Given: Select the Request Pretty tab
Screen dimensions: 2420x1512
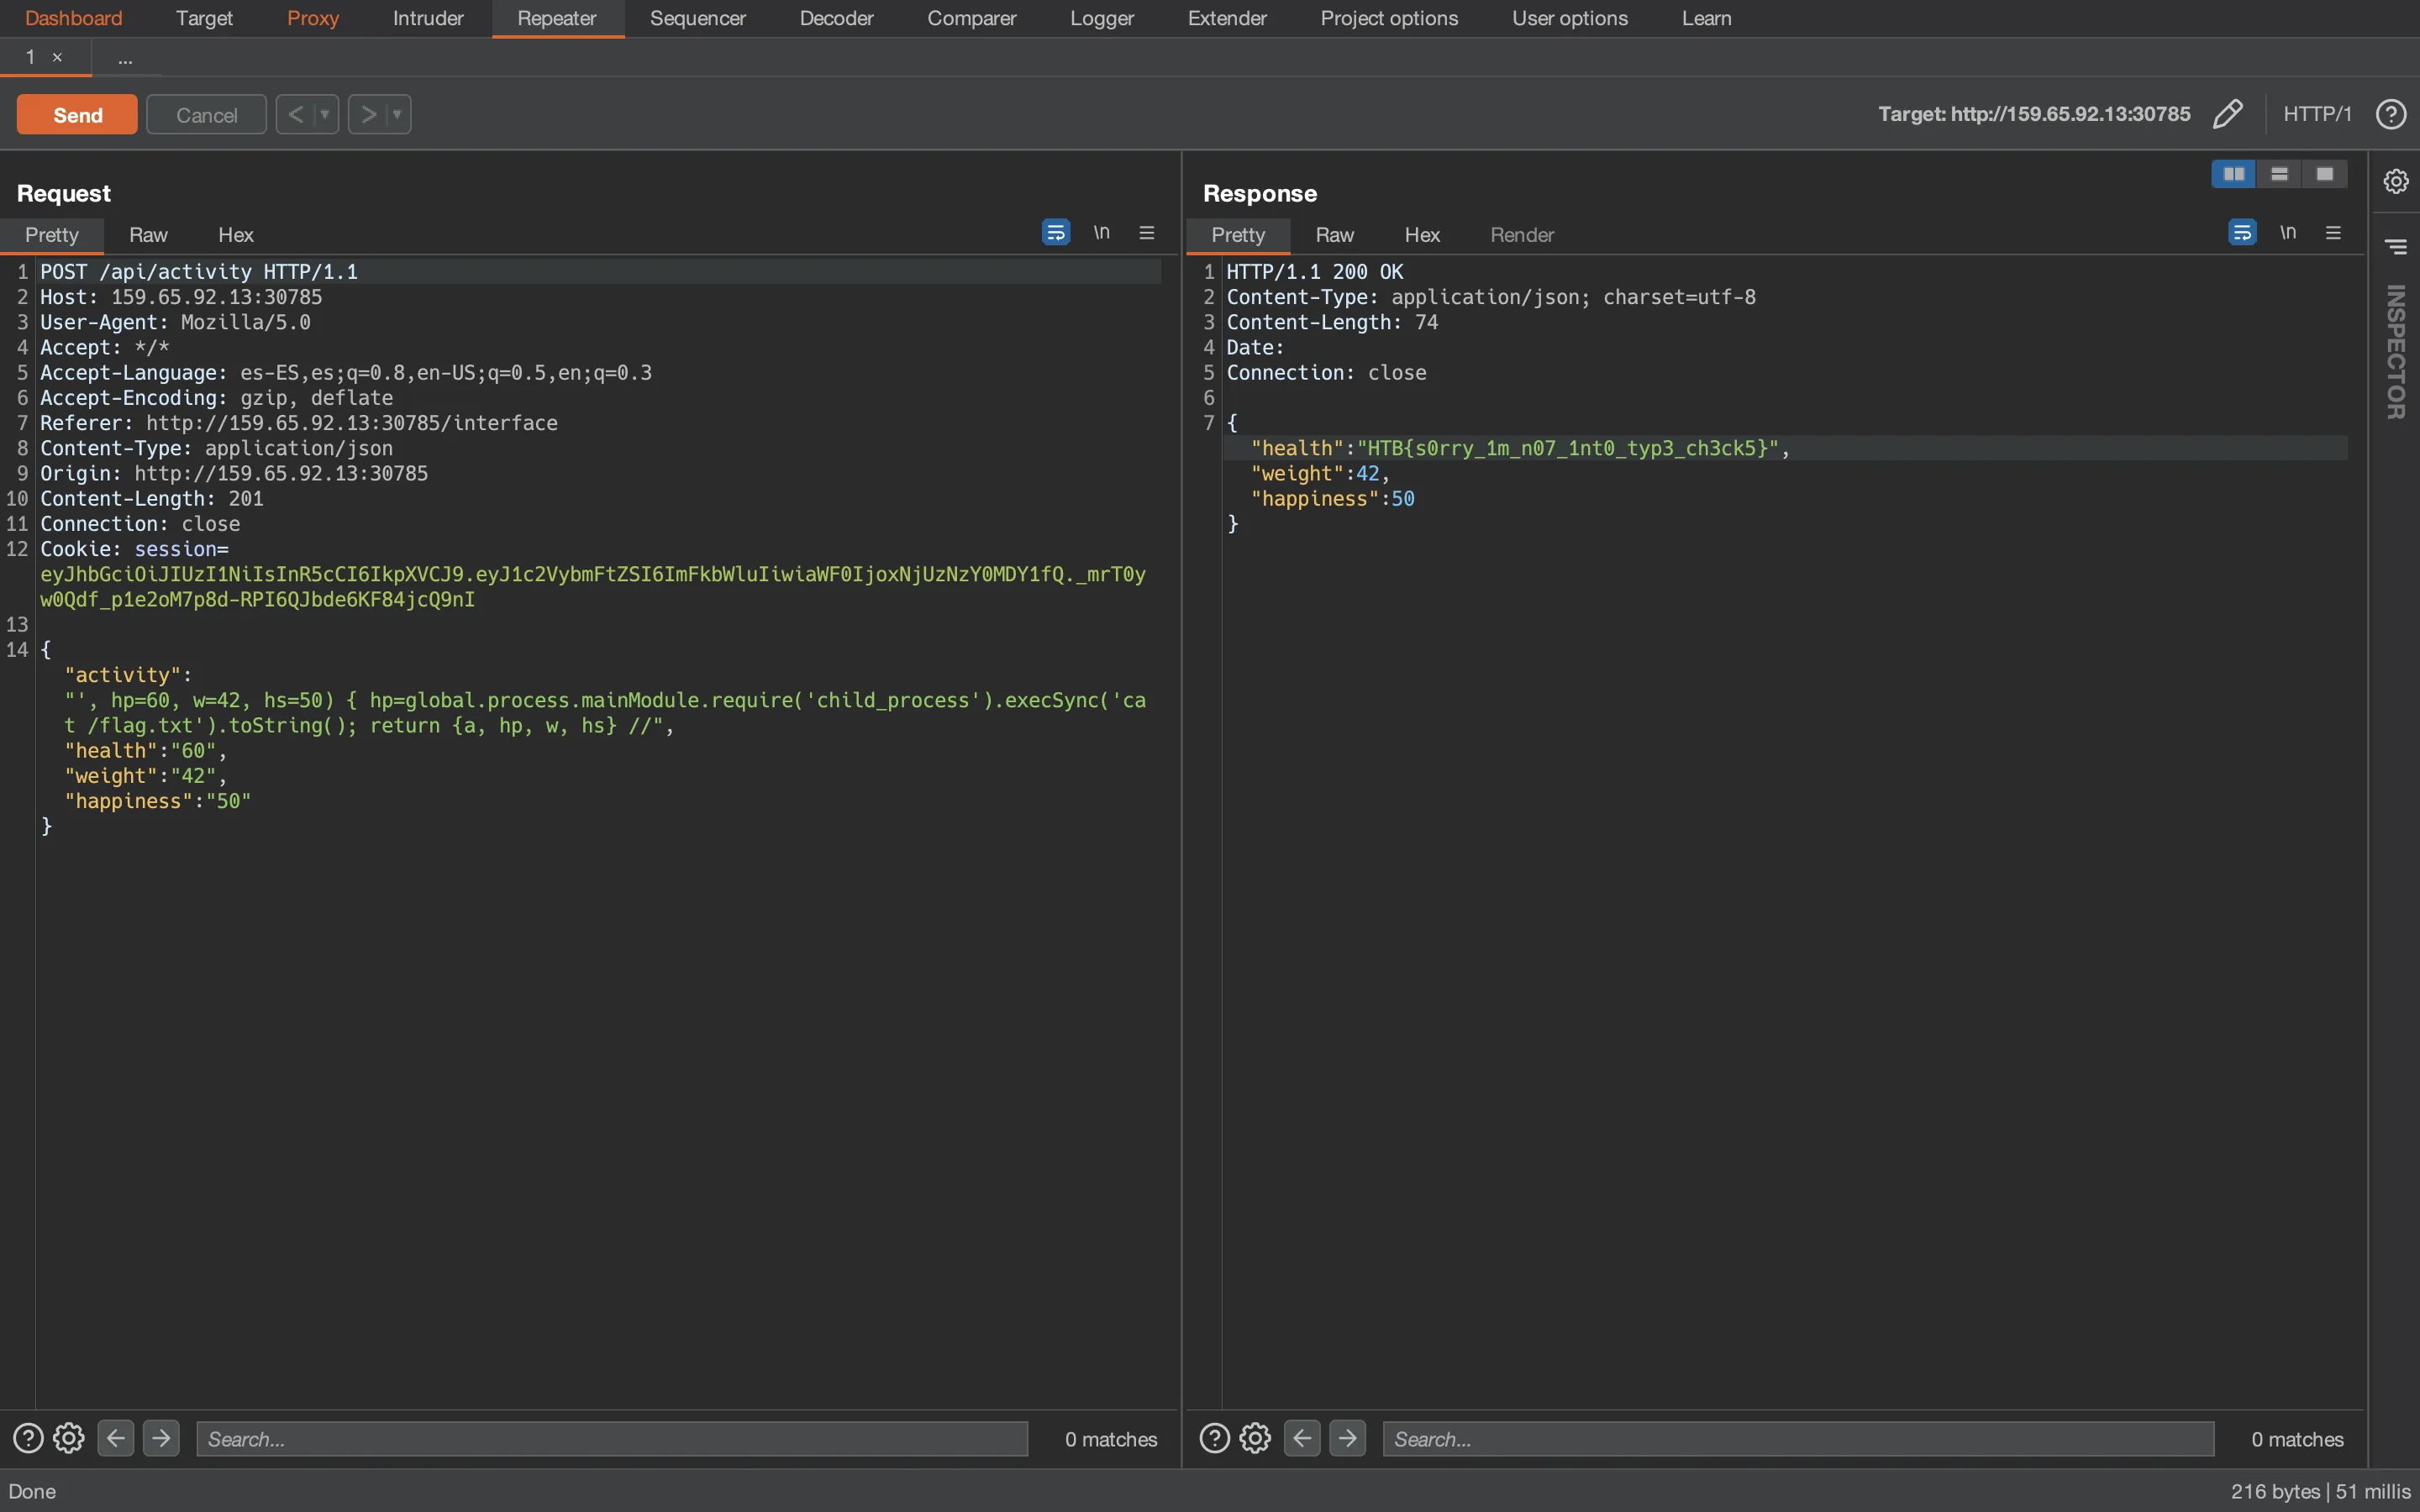Looking at the screenshot, I should pos(52,235).
